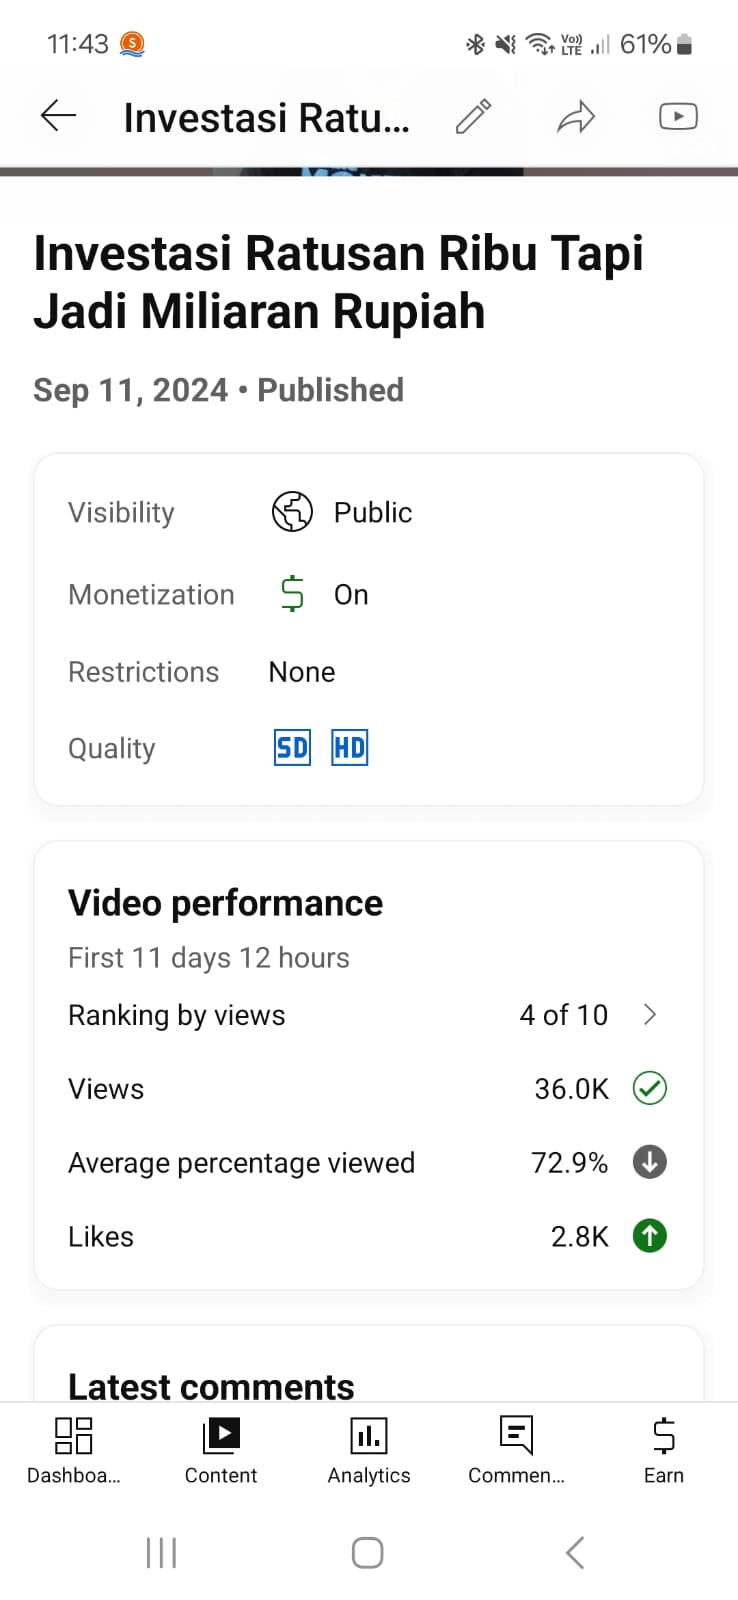738x1600 pixels.
Task: Open video in YouTube player icon
Action: point(678,117)
